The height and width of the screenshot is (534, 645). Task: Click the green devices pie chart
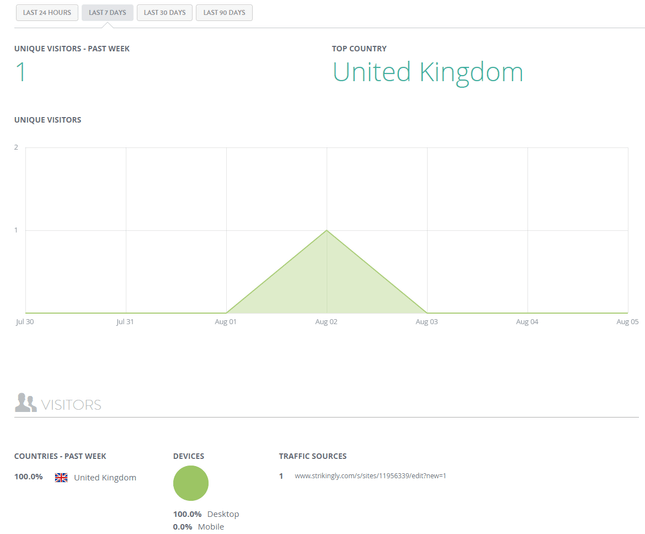191,483
